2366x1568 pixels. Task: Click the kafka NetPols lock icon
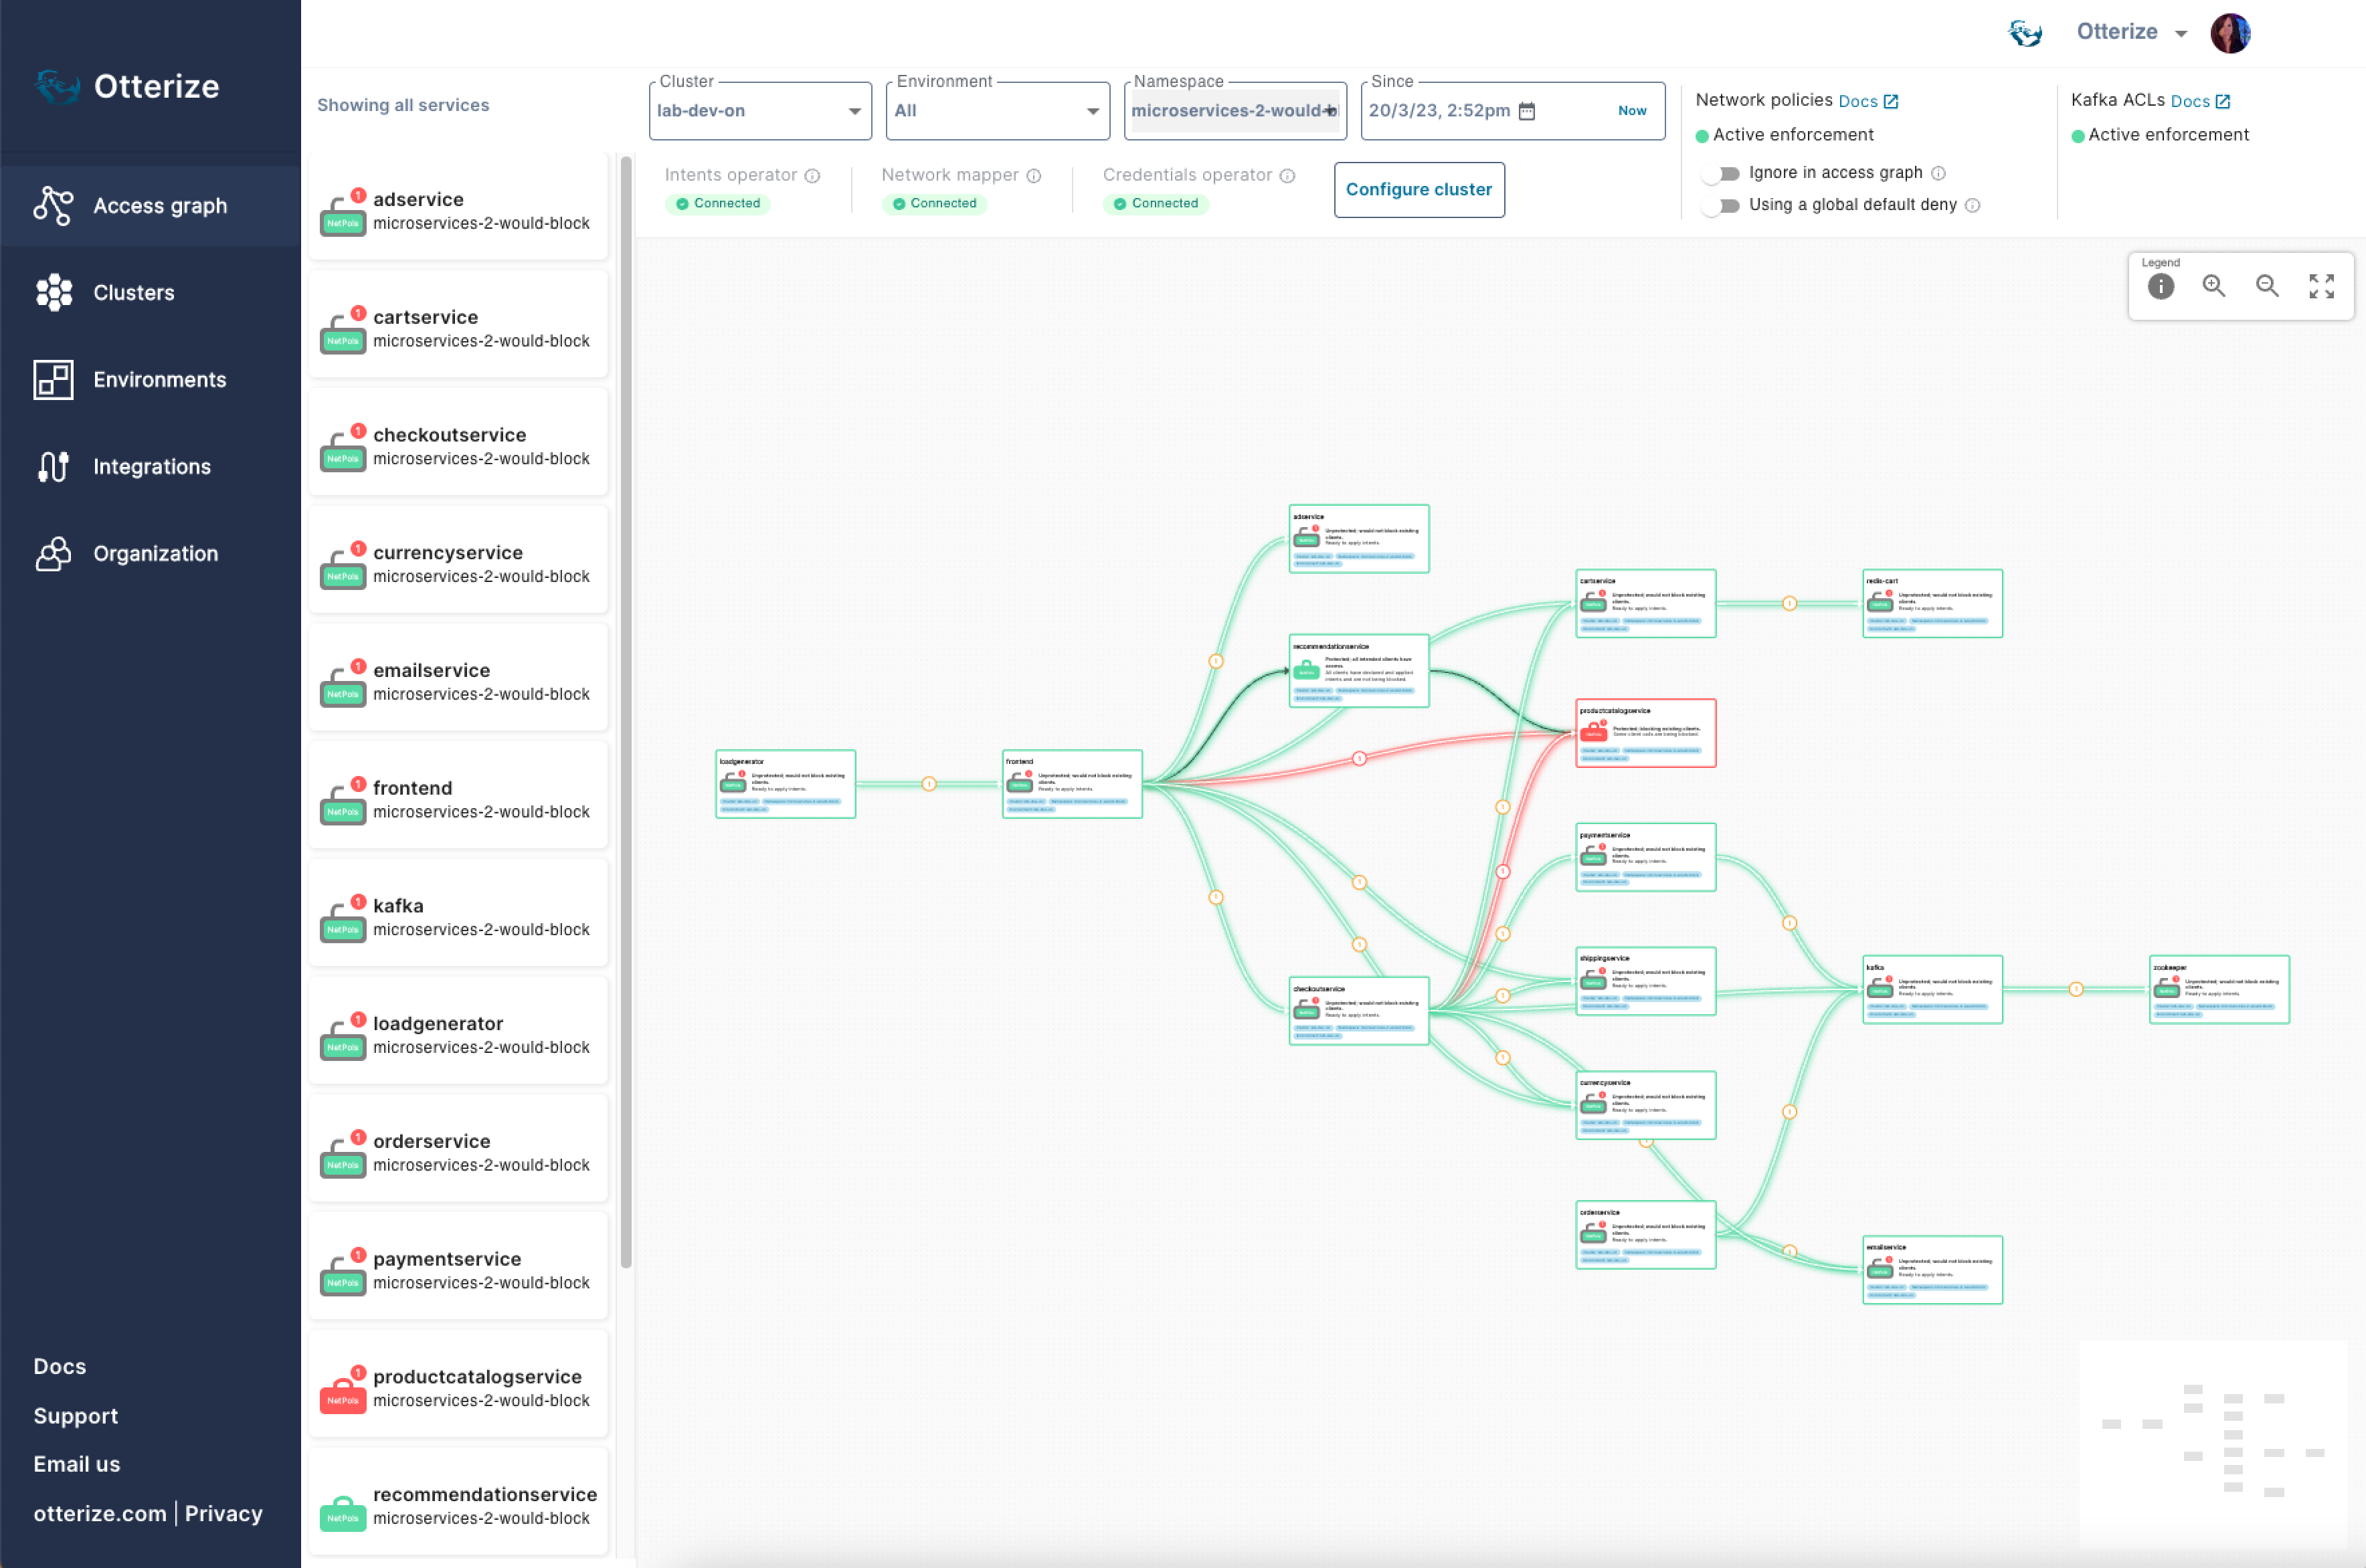point(343,919)
